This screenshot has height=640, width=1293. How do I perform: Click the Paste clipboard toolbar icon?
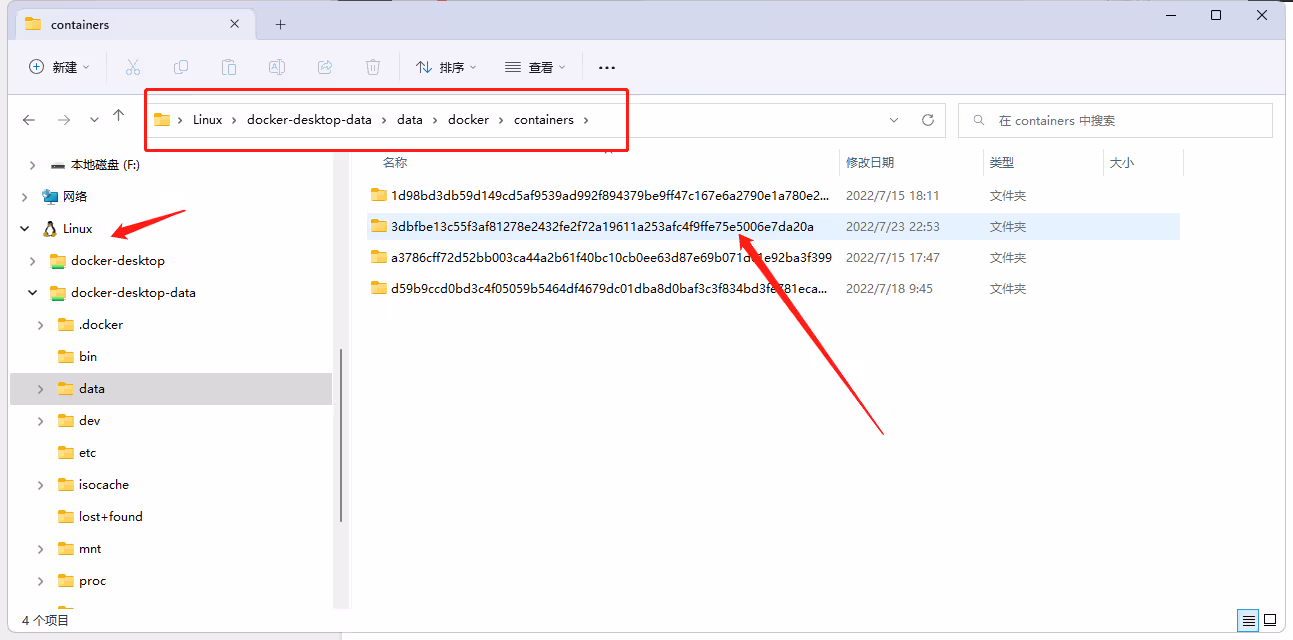pyautogui.click(x=229, y=67)
